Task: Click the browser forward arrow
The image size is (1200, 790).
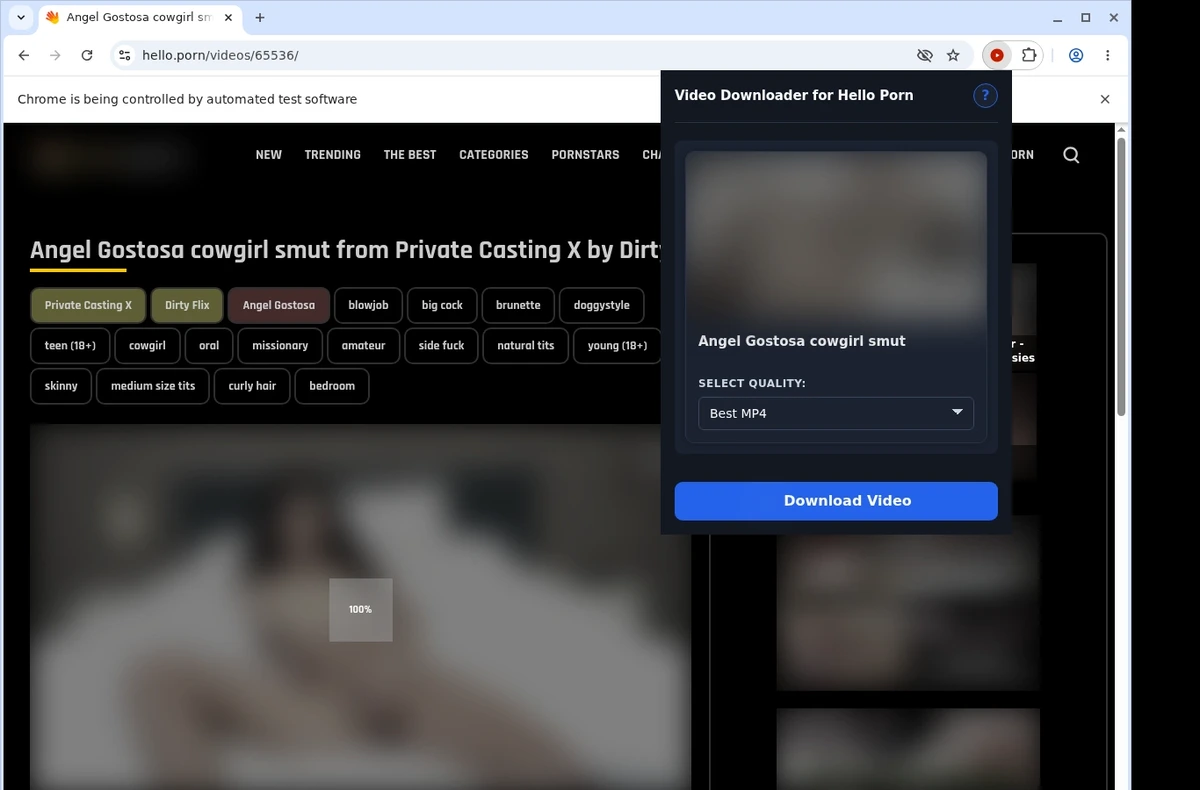Action: pyautogui.click(x=55, y=56)
